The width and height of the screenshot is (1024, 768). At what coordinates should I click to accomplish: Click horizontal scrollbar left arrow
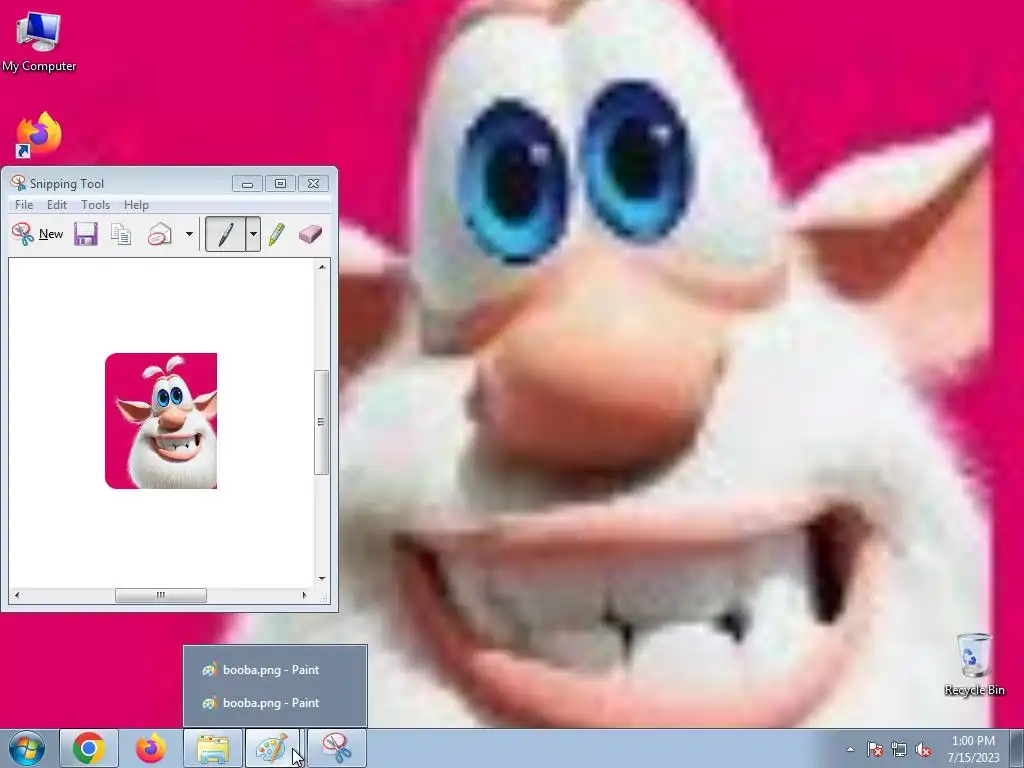tap(17, 595)
